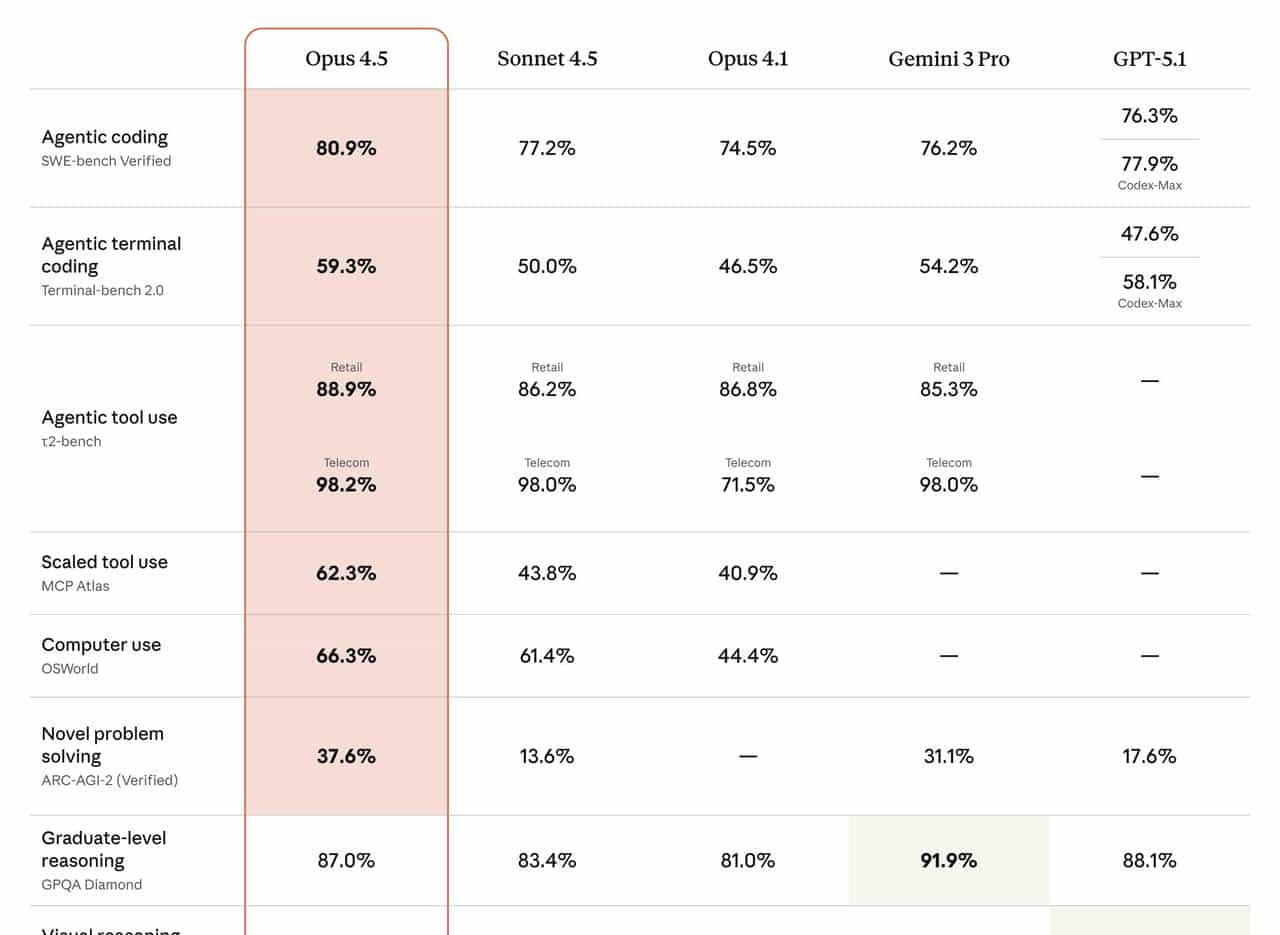
Task: Click Opus 4.5's 37.6% ARC-AGI-2 score
Action: point(346,756)
